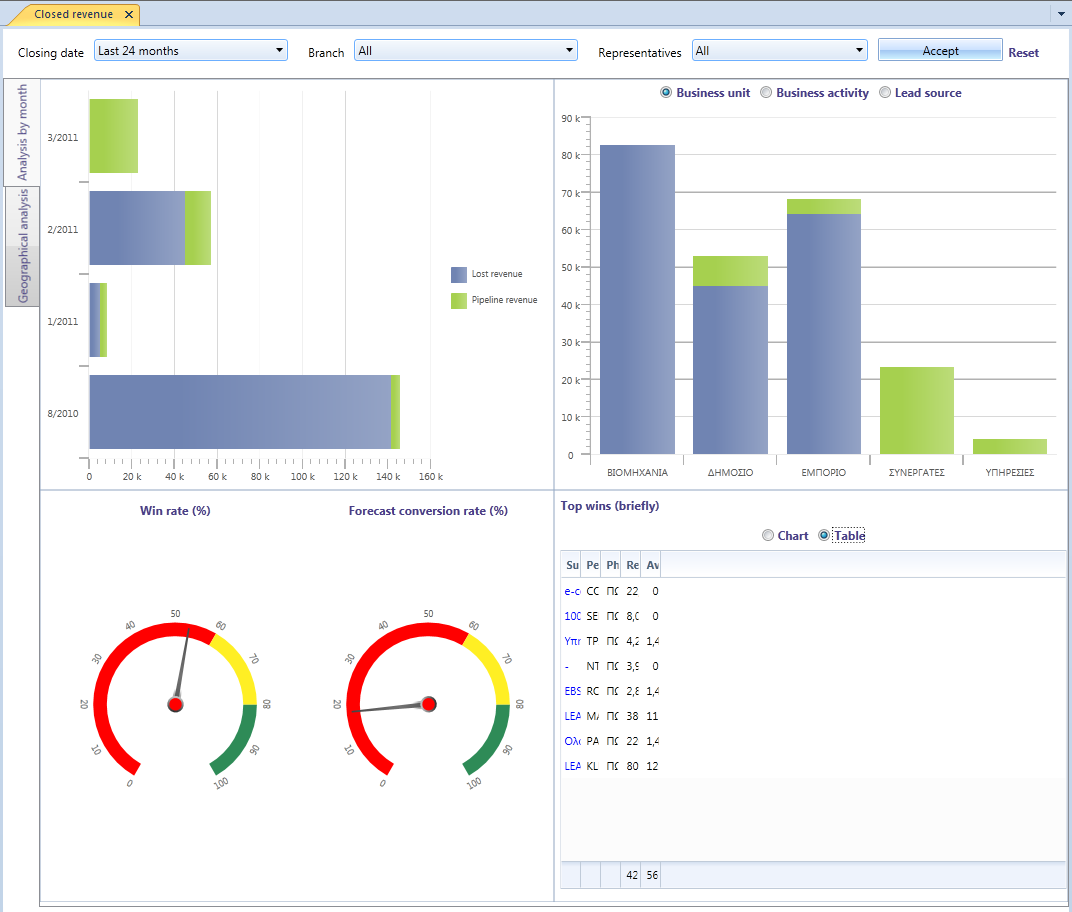1072x912 pixels.
Task: Click the ΒΙΟΜΗΧΑΝΙΑ bar in the chart
Action: [637, 299]
